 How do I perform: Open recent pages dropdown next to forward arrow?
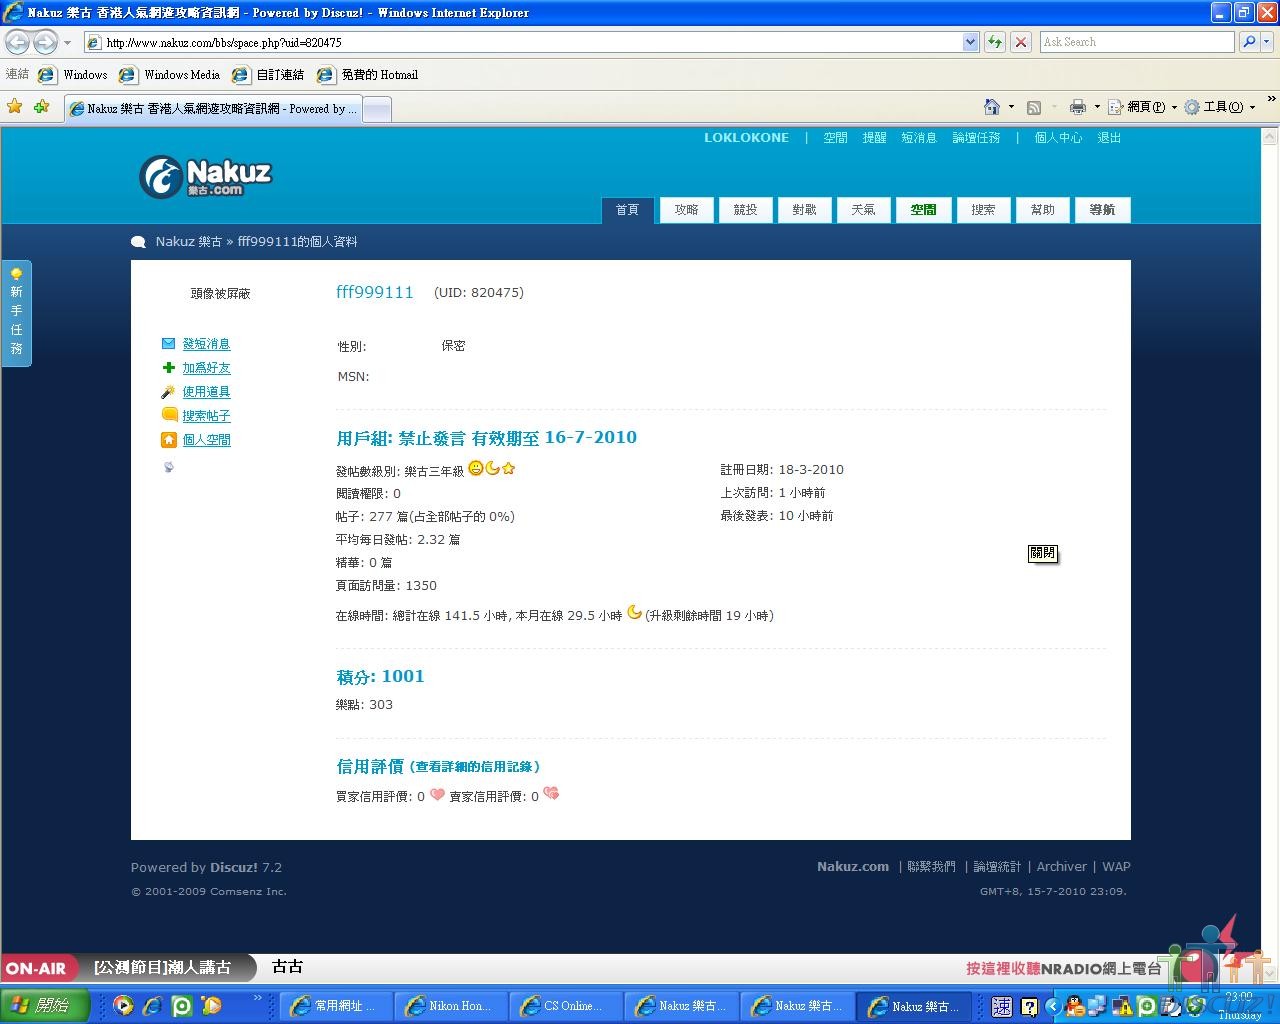[67, 43]
